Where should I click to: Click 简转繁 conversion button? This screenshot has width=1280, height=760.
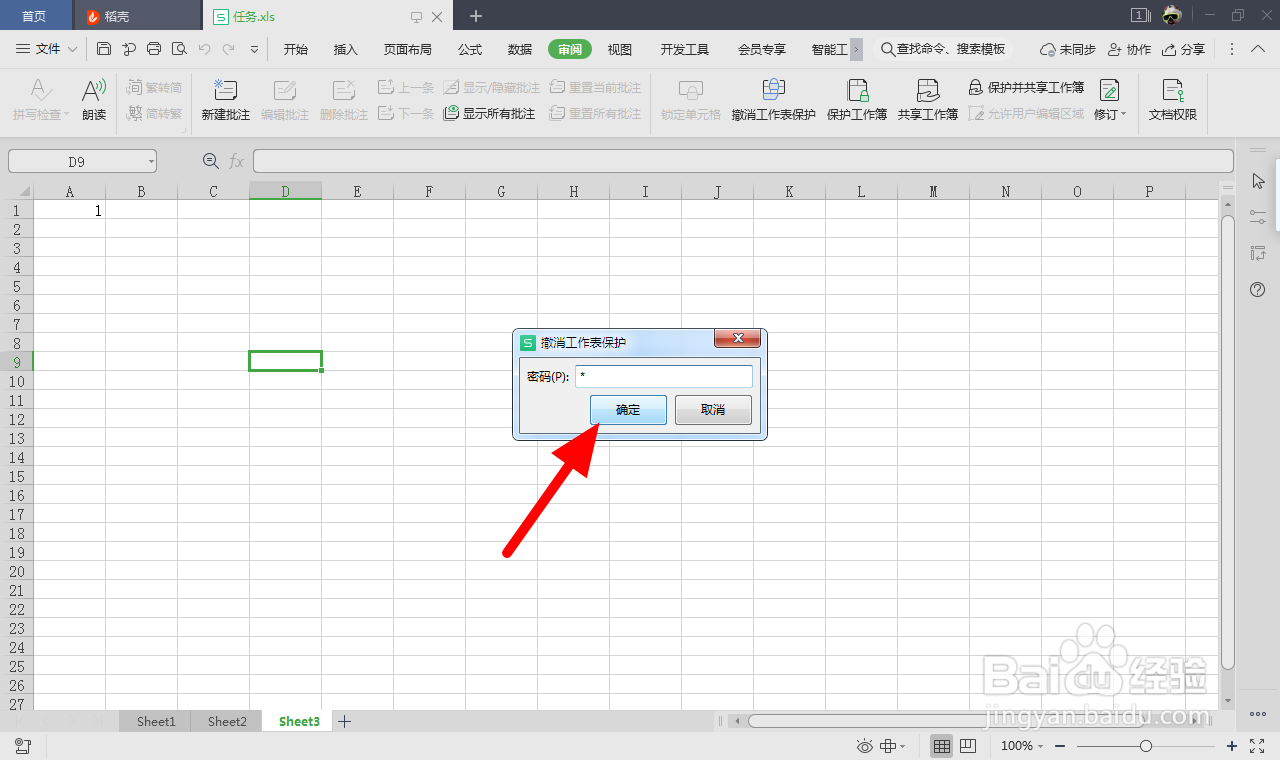tap(155, 114)
